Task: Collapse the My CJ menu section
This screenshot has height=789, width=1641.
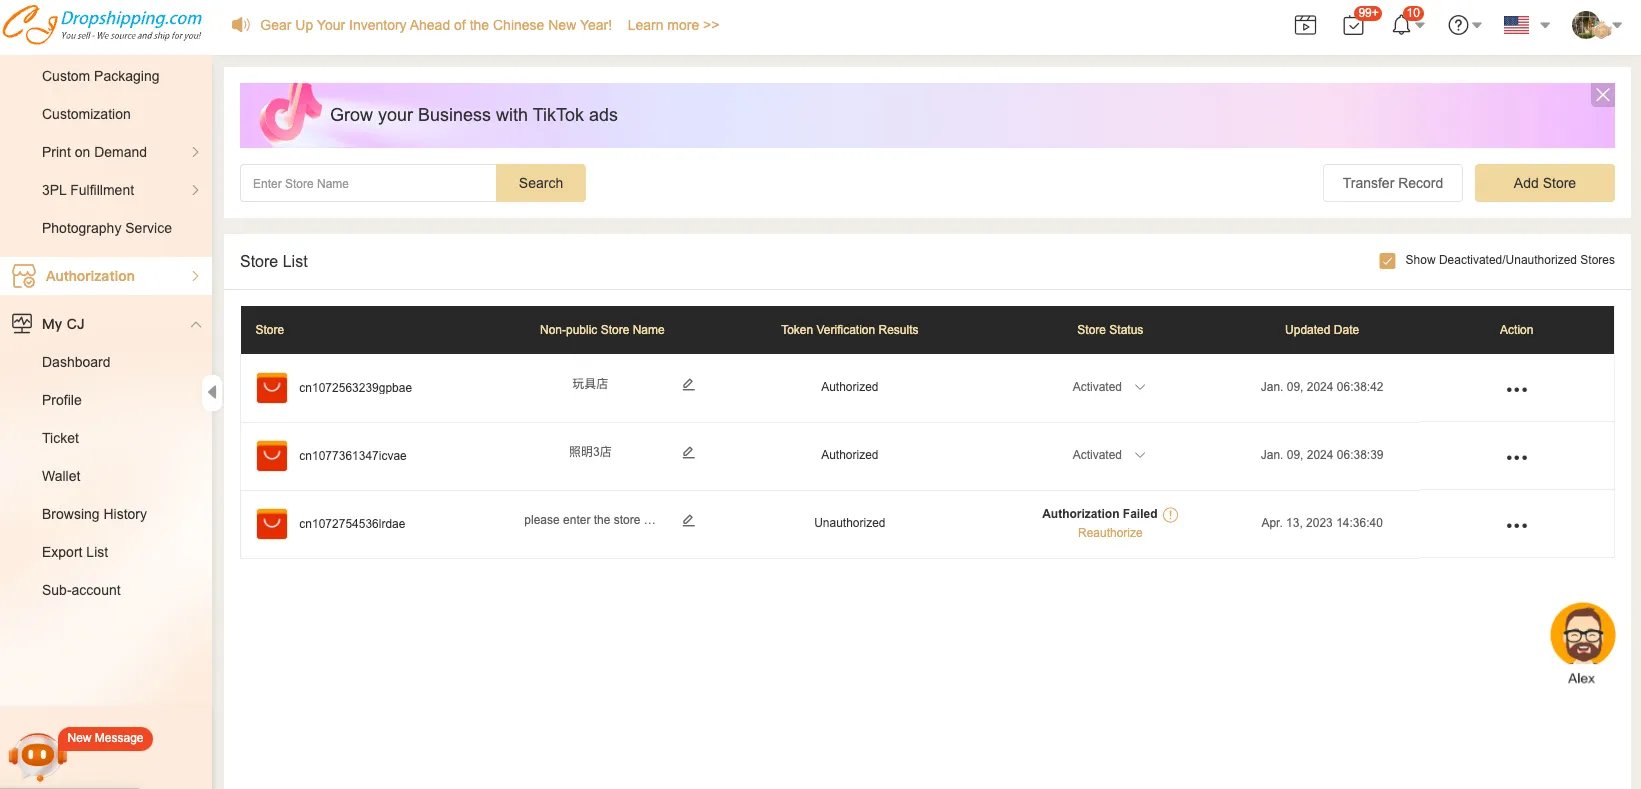Action: pyautogui.click(x=196, y=324)
